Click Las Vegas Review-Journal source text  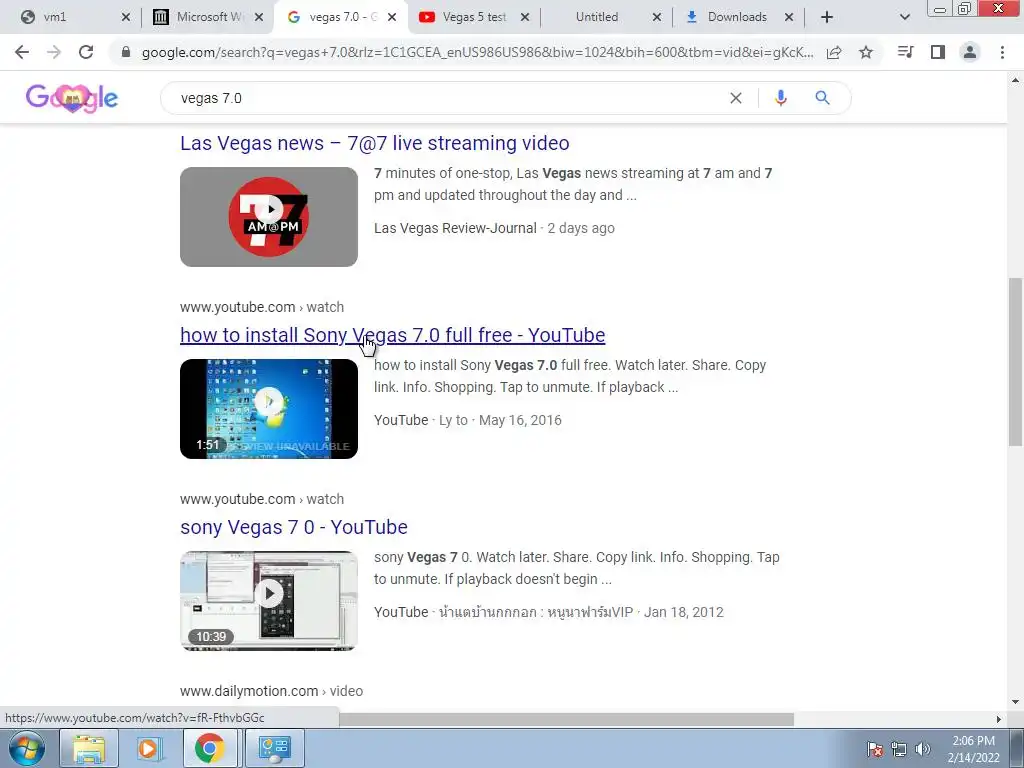click(x=455, y=228)
